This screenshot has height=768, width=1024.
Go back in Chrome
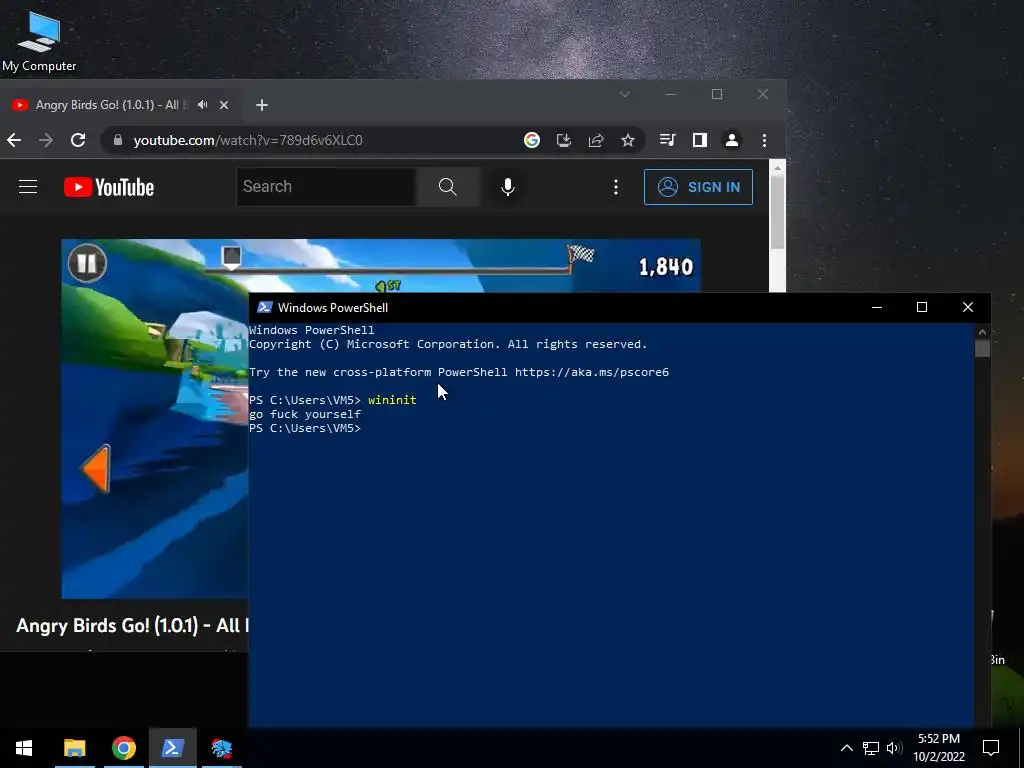(x=14, y=140)
